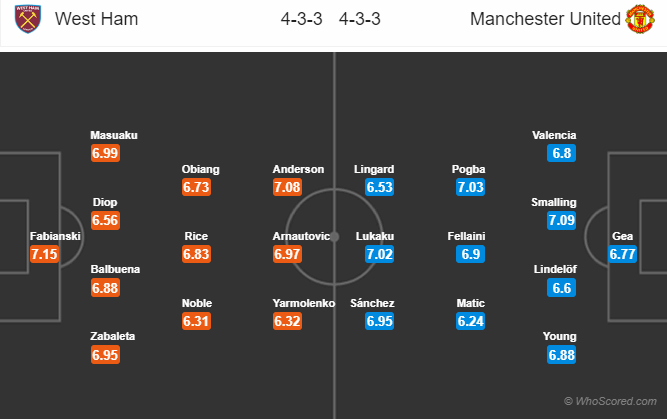Screen dimensions: 667x419
Task: Select Diop's 6.56 rating badge
Action: click(105, 220)
